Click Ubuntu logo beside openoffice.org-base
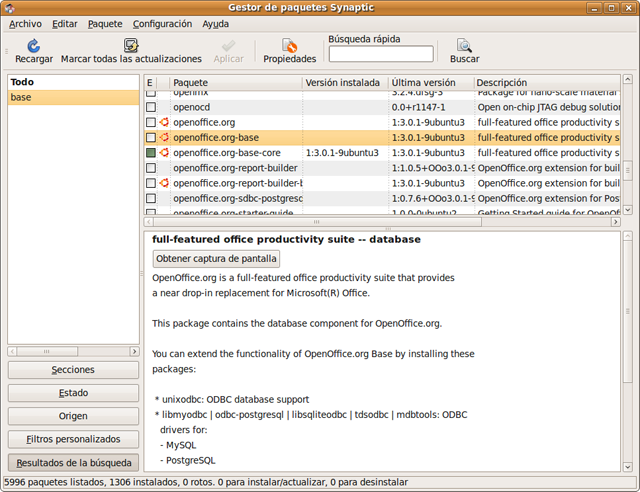The width and height of the screenshot is (640, 492). [164, 138]
